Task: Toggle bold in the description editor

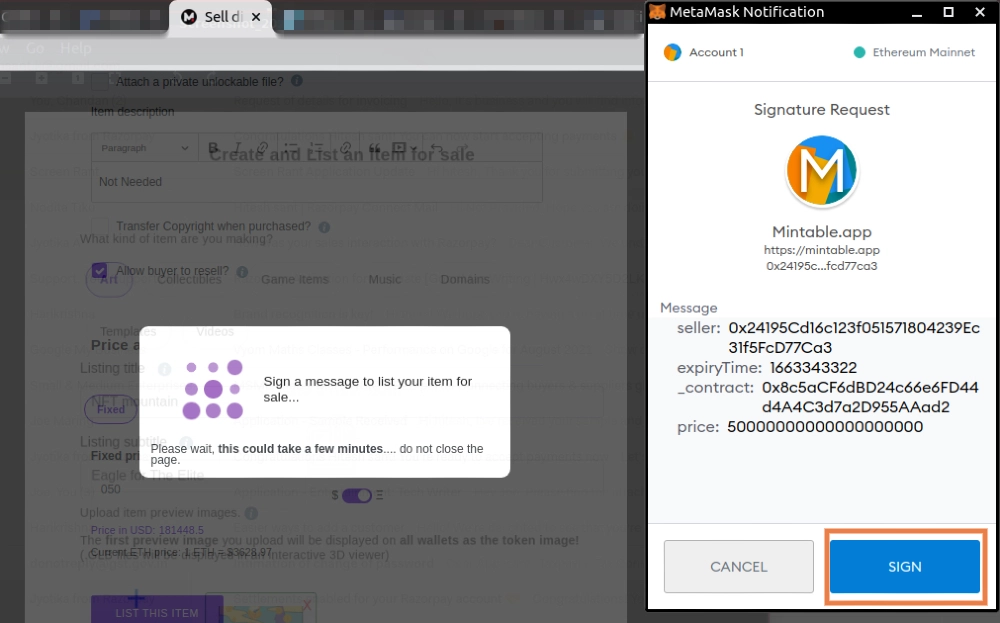Action: point(214,149)
